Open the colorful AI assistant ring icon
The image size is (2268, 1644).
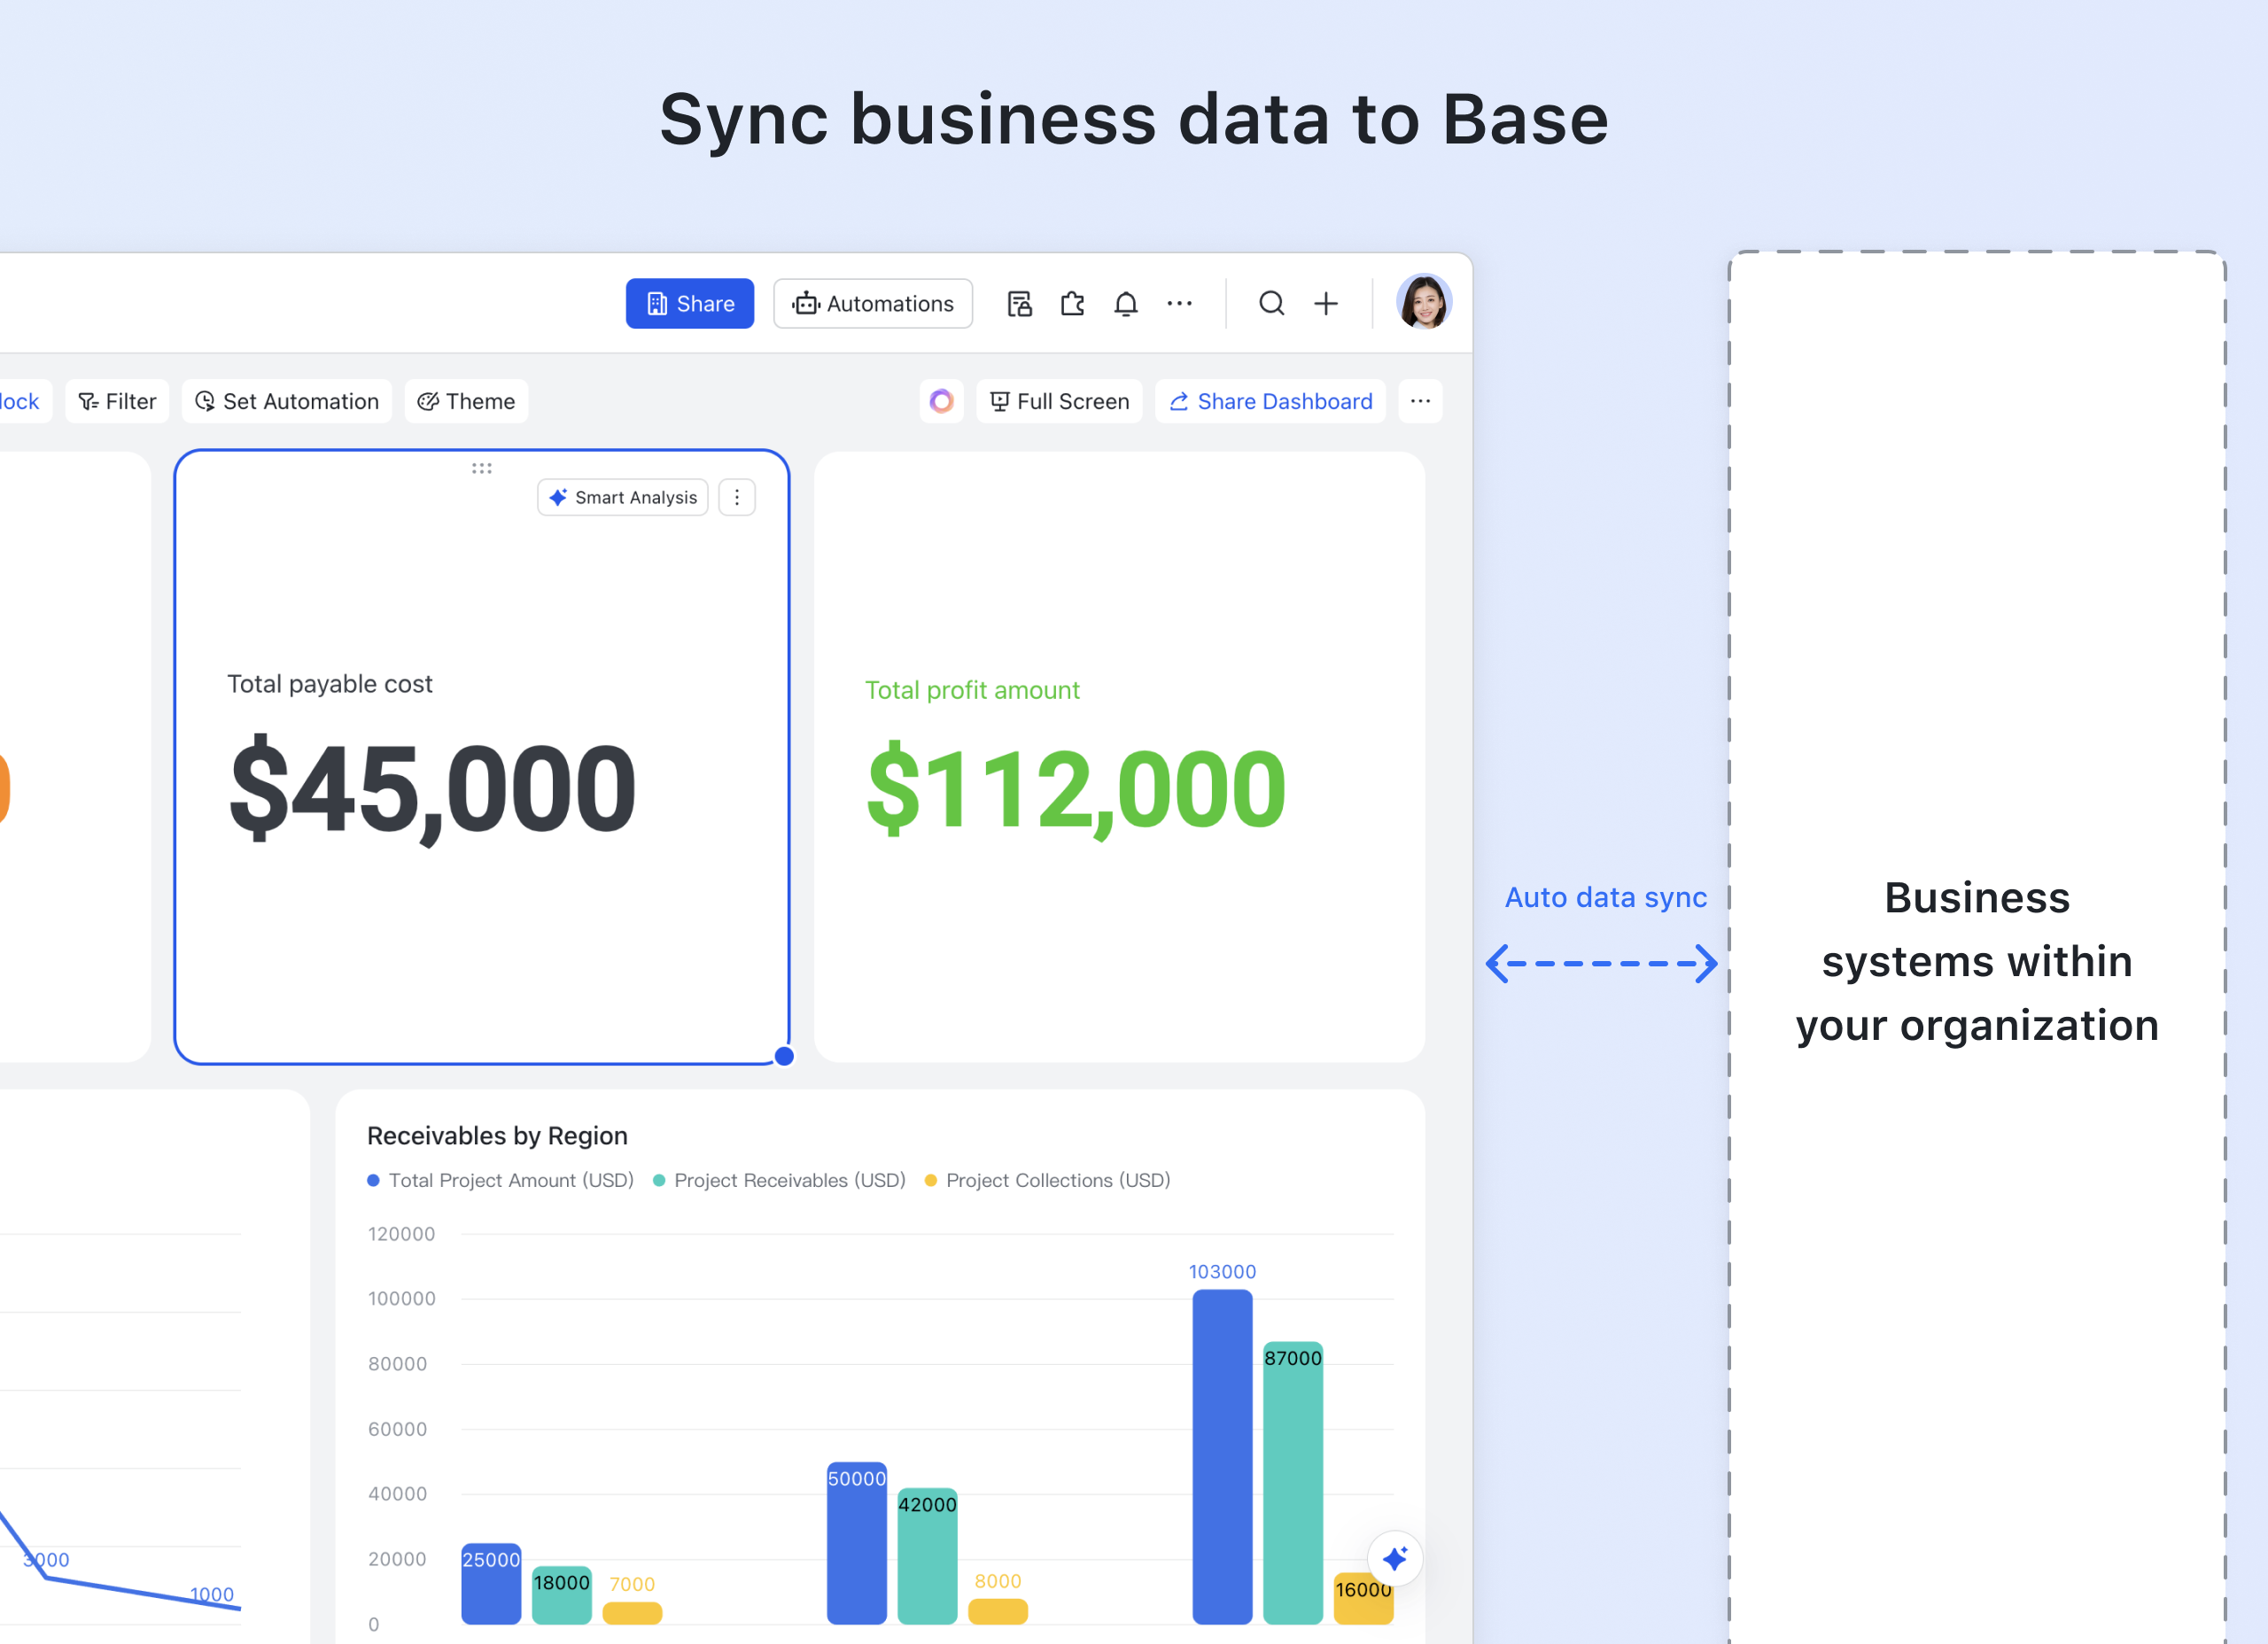[x=941, y=402]
